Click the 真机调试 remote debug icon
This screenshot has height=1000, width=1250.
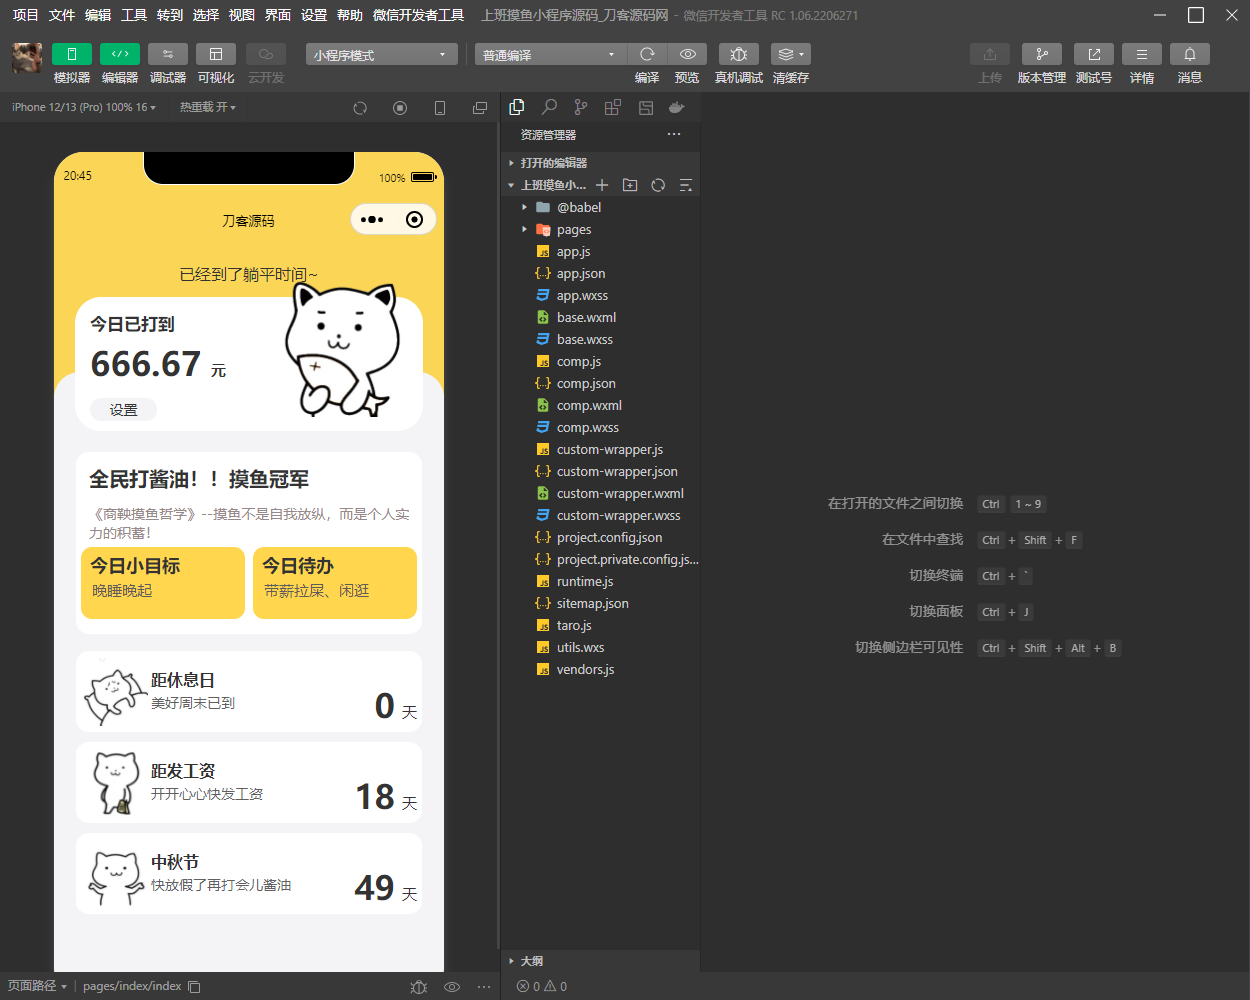tap(738, 54)
